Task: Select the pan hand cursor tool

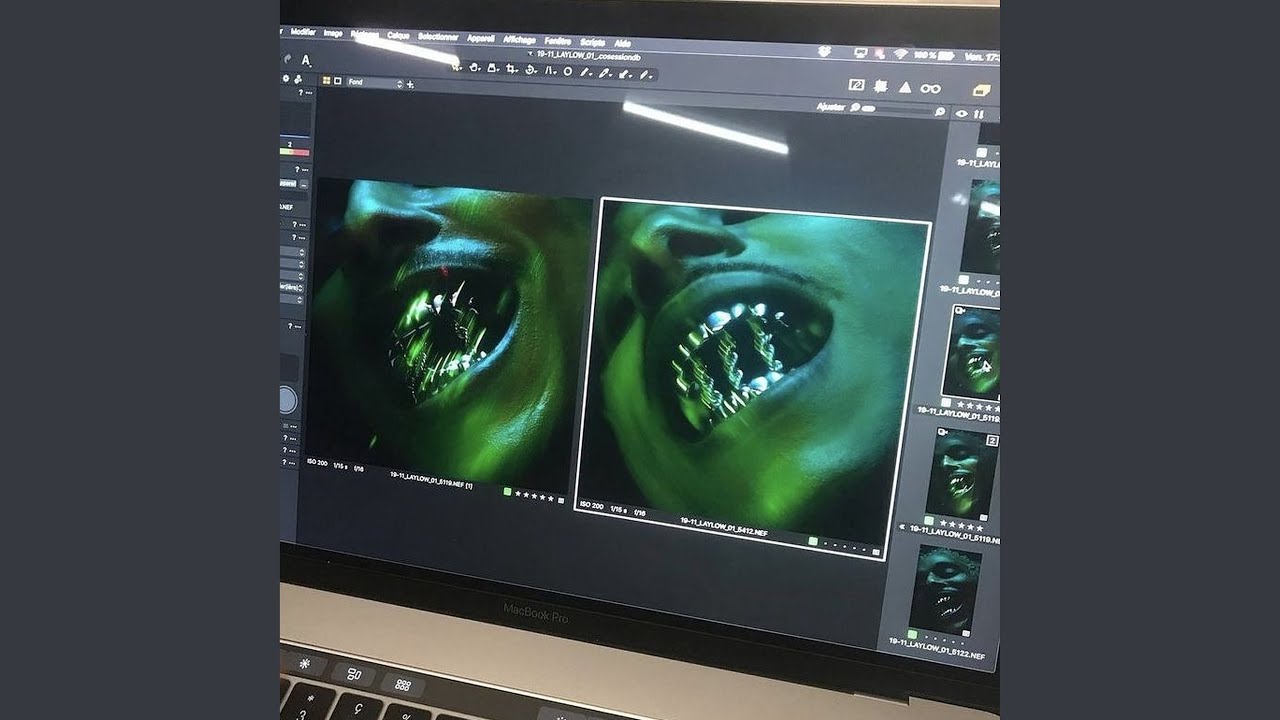Action: (x=474, y=67)
